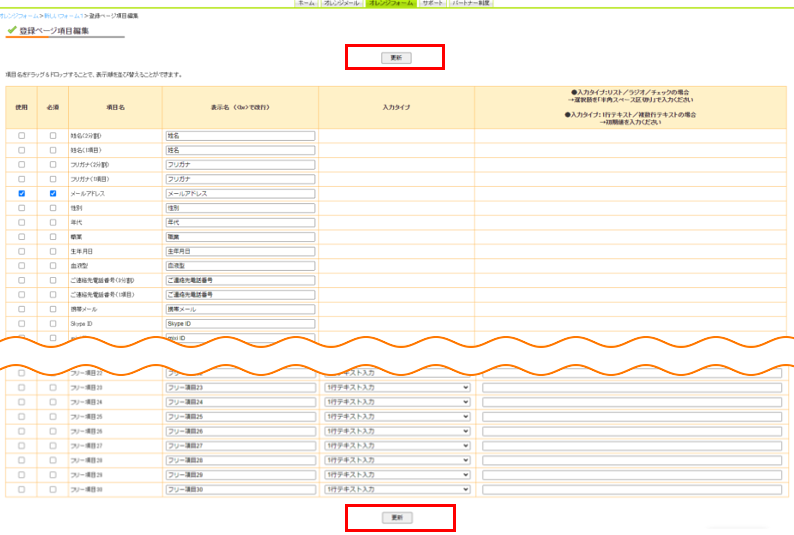Viewport: 794px width, 535px height.
Task: Expand the 入力タイプ dropdown for フリー項目24
Action: point(397,402)
